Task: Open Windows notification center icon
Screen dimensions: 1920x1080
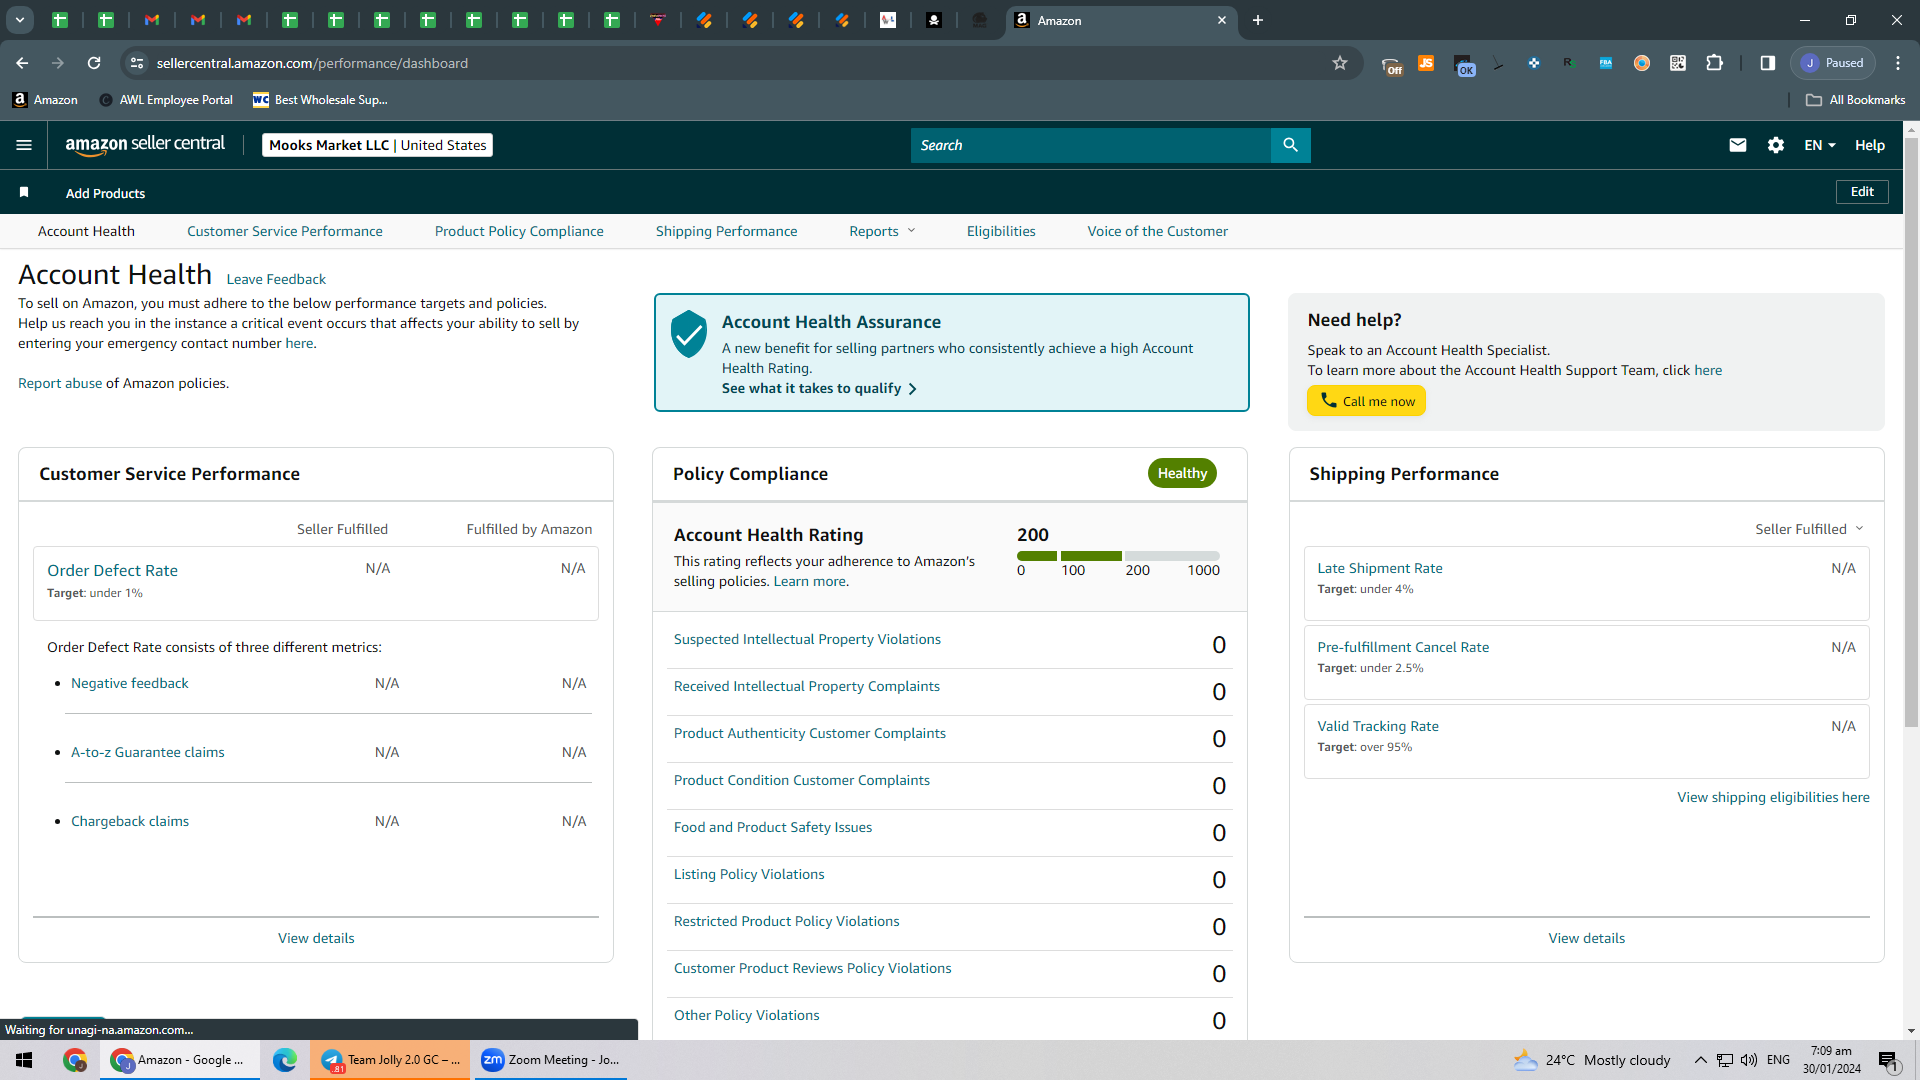Action: tap(1889, 1060)
